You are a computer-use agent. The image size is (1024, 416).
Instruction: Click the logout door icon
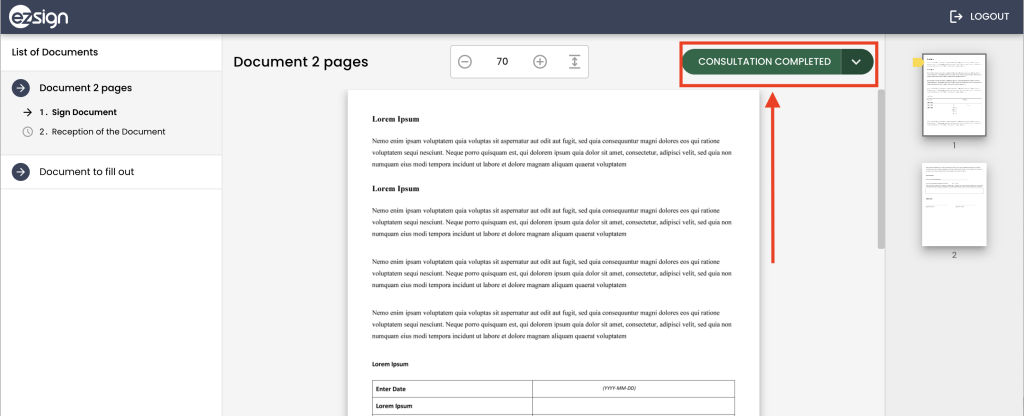(956, 16)
